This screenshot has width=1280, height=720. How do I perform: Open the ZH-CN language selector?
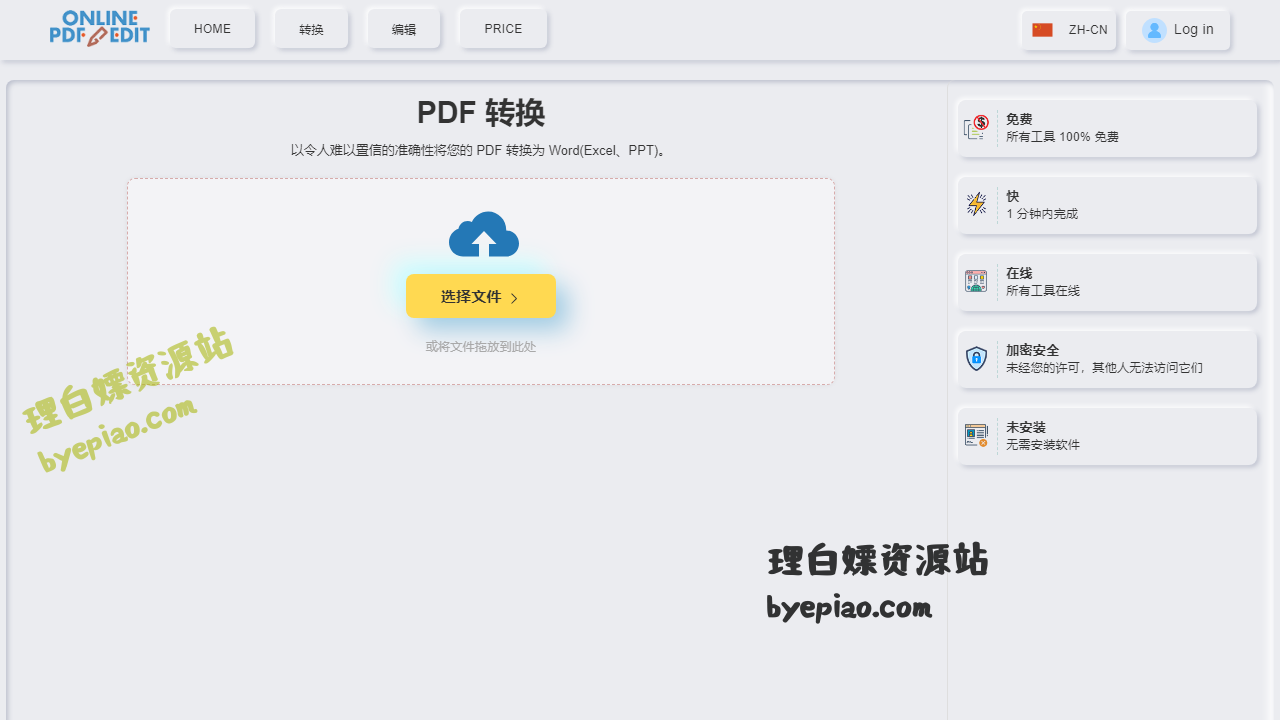click(1087, 30)
